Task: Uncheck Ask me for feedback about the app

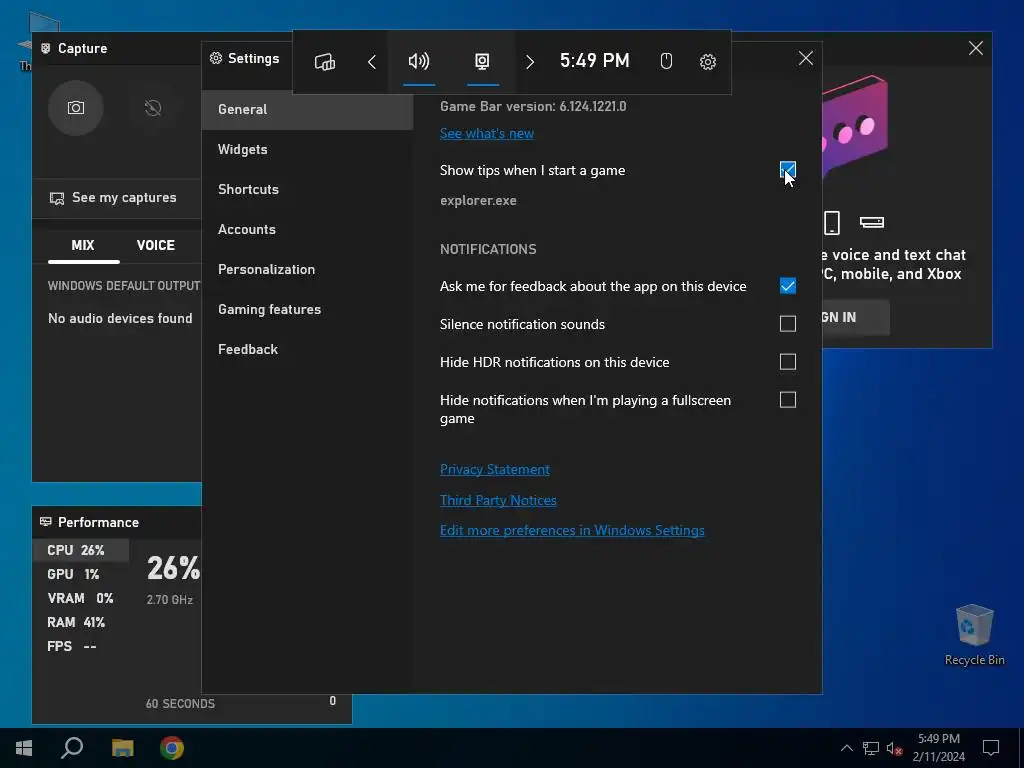Action: pos(788,286)
